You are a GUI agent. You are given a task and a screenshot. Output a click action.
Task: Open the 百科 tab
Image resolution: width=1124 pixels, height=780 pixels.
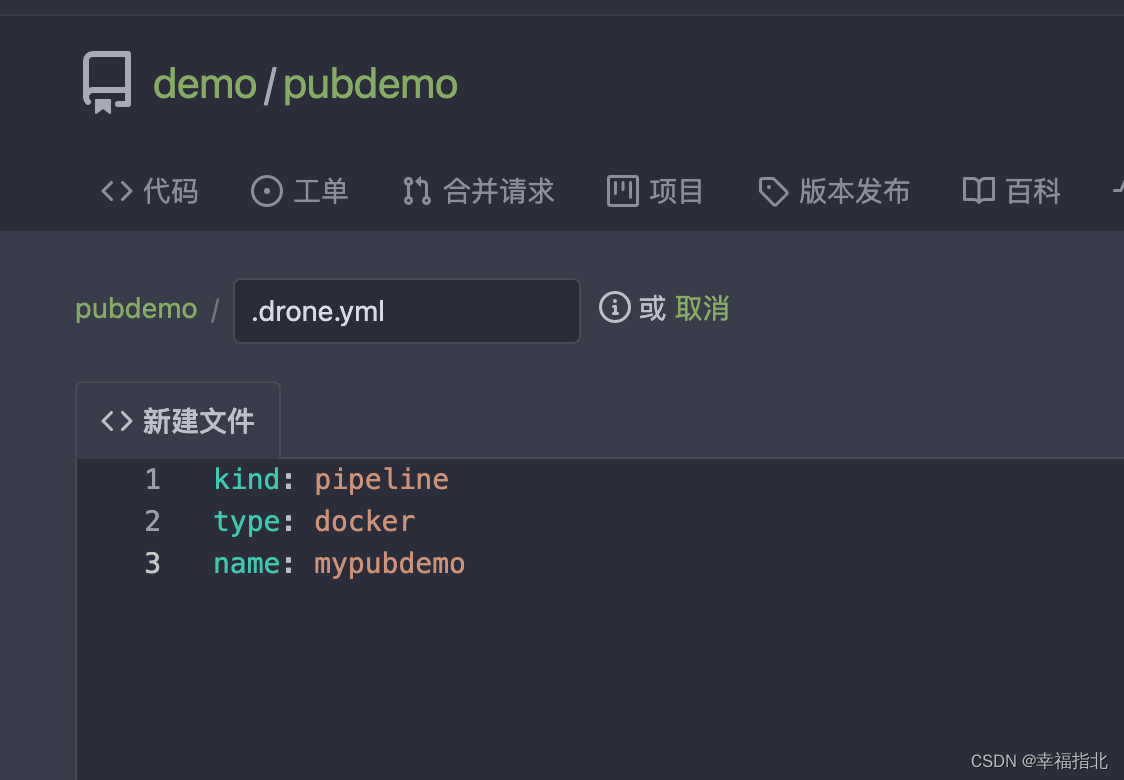[1011, 191]
